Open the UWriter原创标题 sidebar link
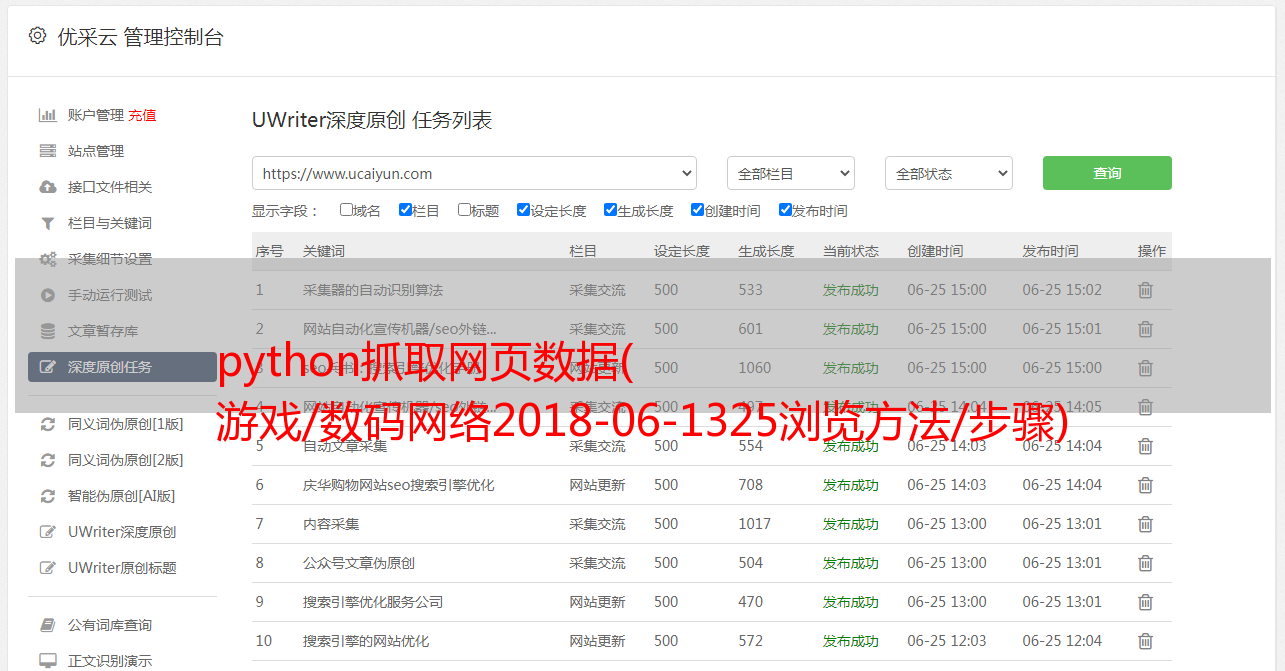The image size is (1285, 671). [x=122, y=568]
